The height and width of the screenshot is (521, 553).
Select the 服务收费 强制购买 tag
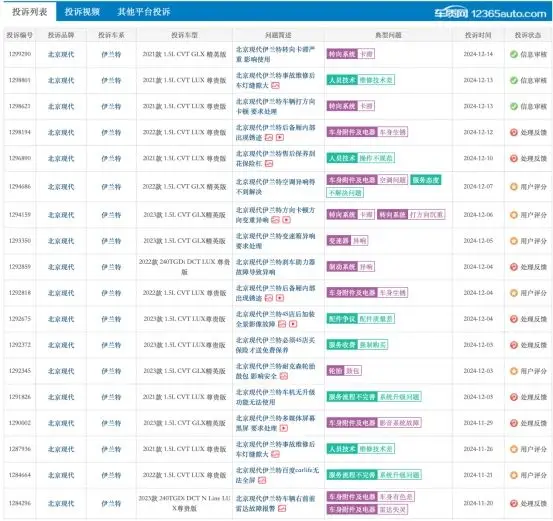click(357, 345)
